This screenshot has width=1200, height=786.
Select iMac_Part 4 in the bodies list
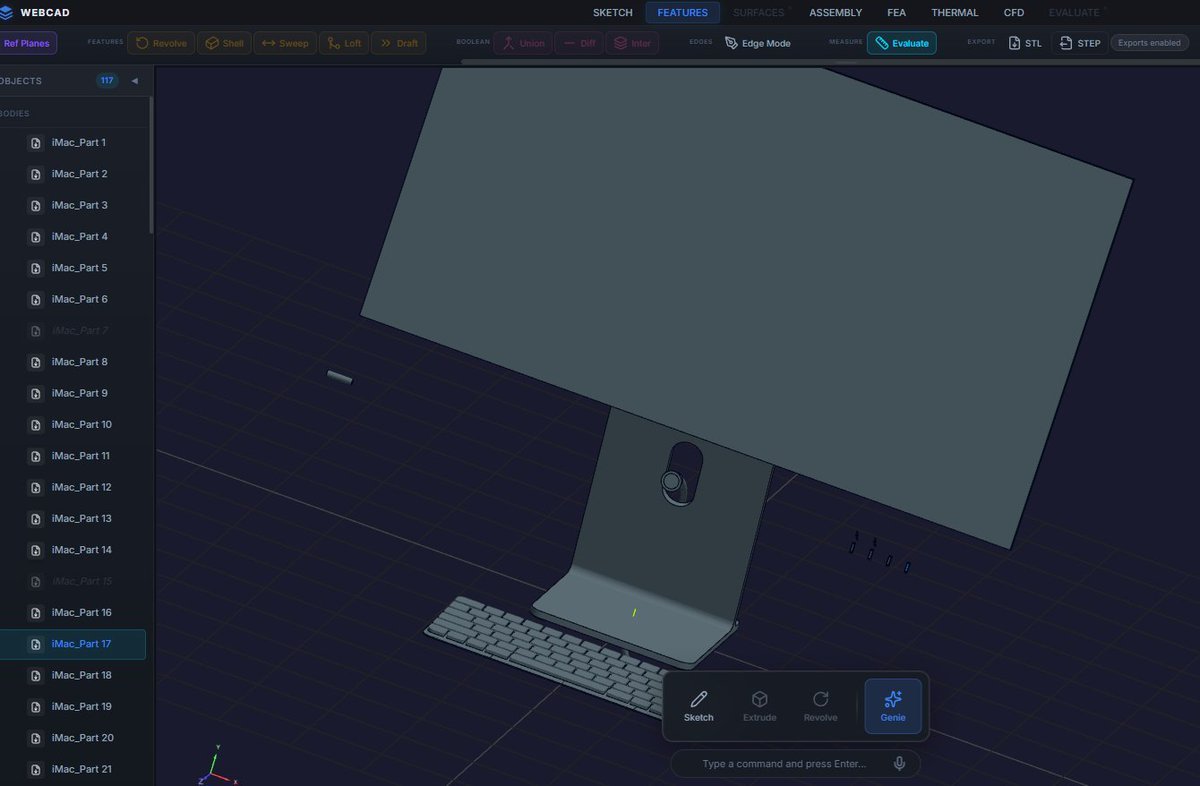point(74,237)
